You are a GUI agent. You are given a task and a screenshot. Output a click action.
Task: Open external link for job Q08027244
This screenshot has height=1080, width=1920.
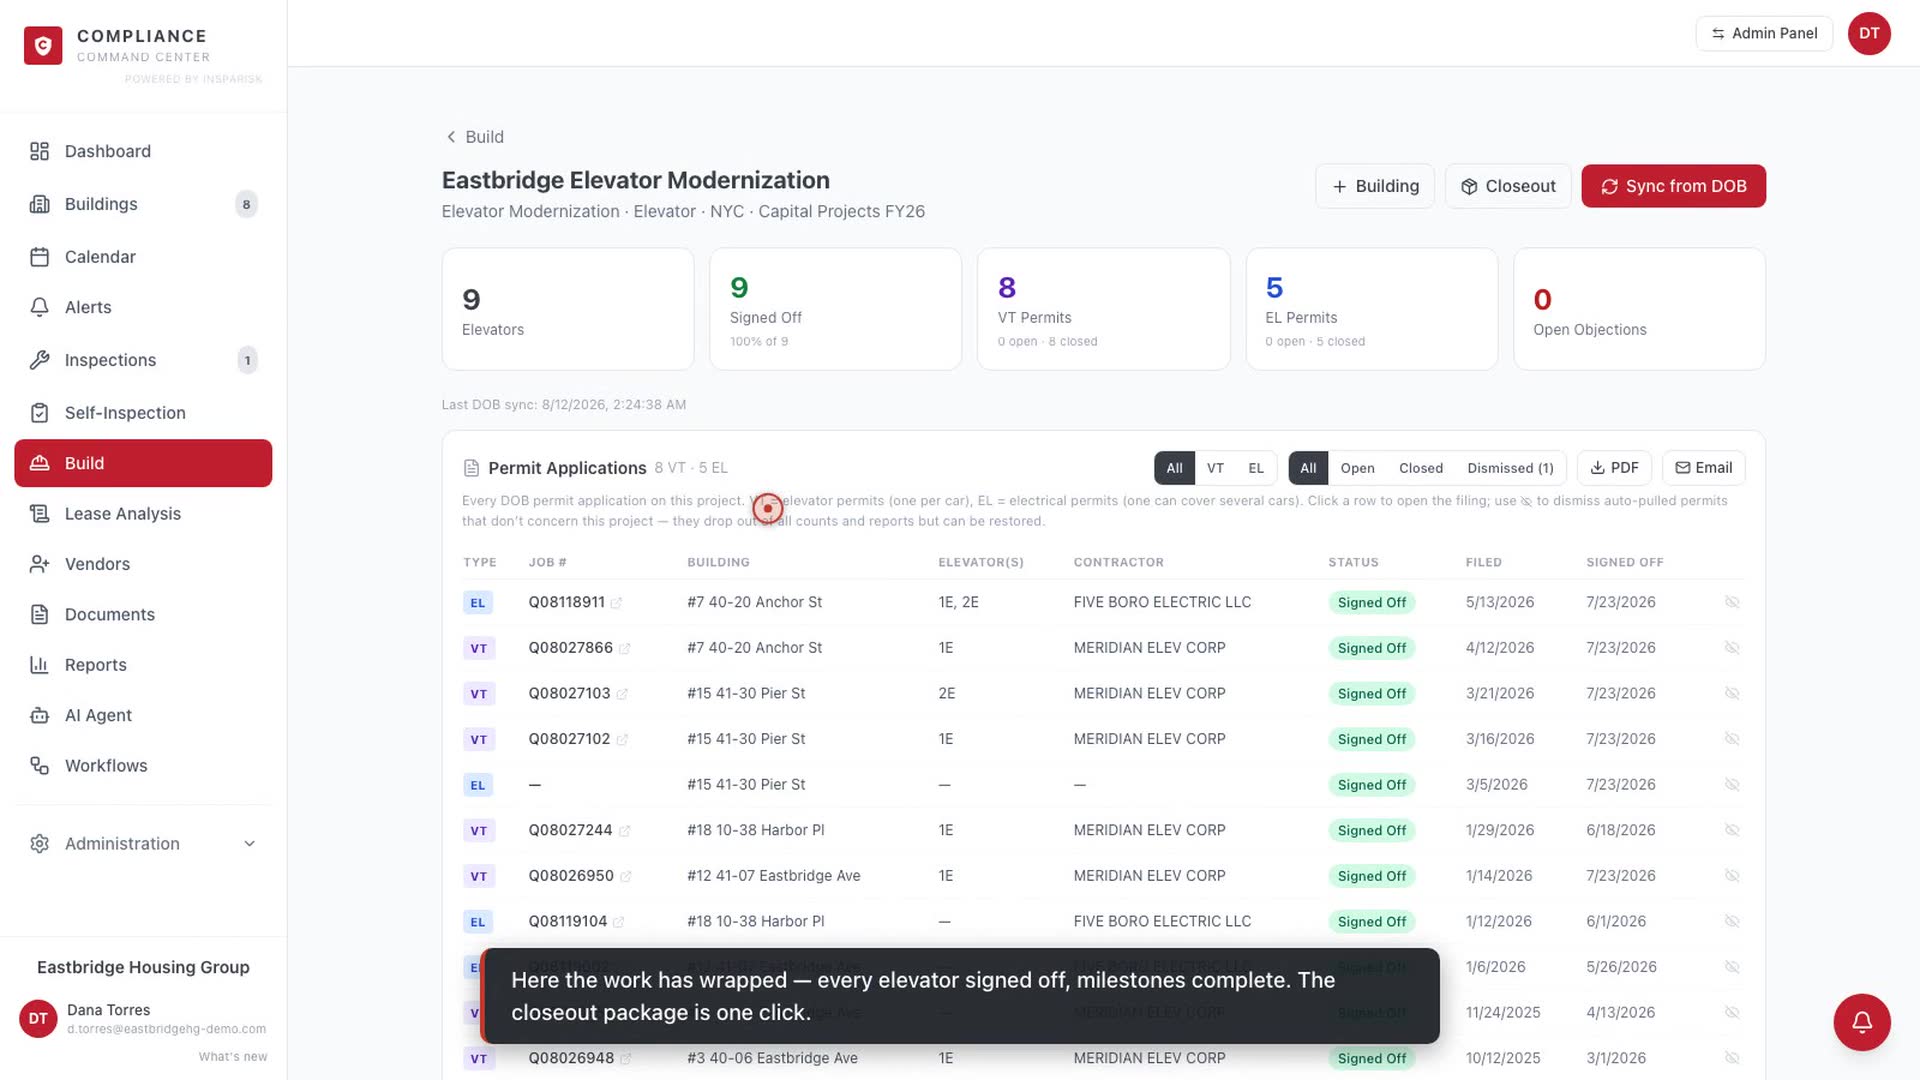tap(624, 831)
